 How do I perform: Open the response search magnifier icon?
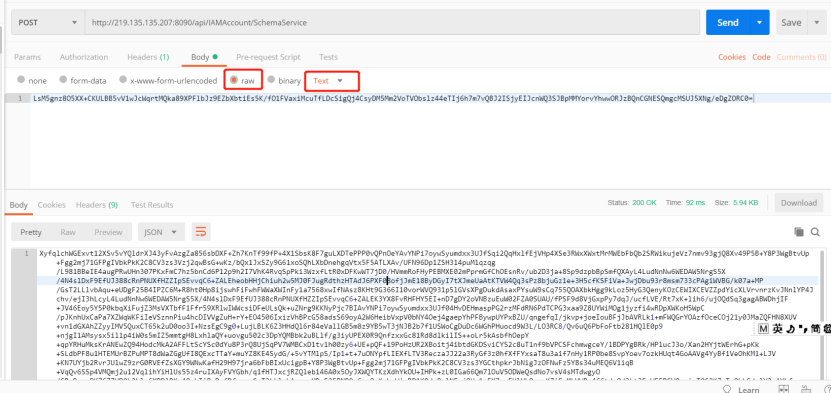pos(815,232)
